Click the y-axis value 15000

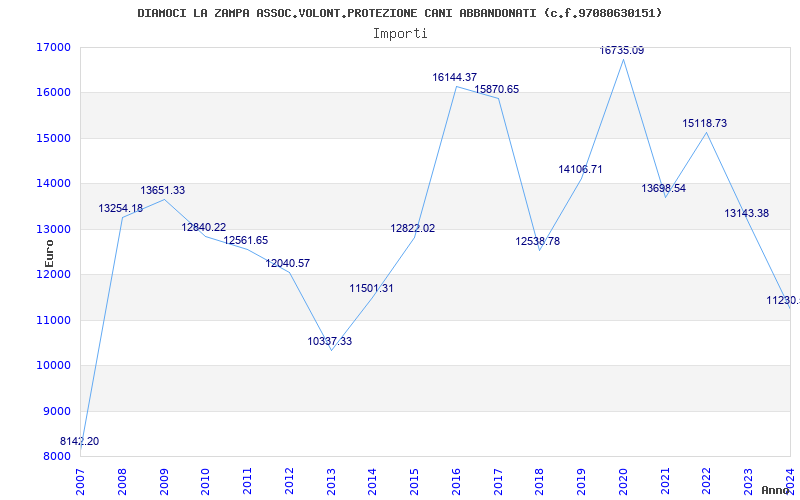pos(53,138)
